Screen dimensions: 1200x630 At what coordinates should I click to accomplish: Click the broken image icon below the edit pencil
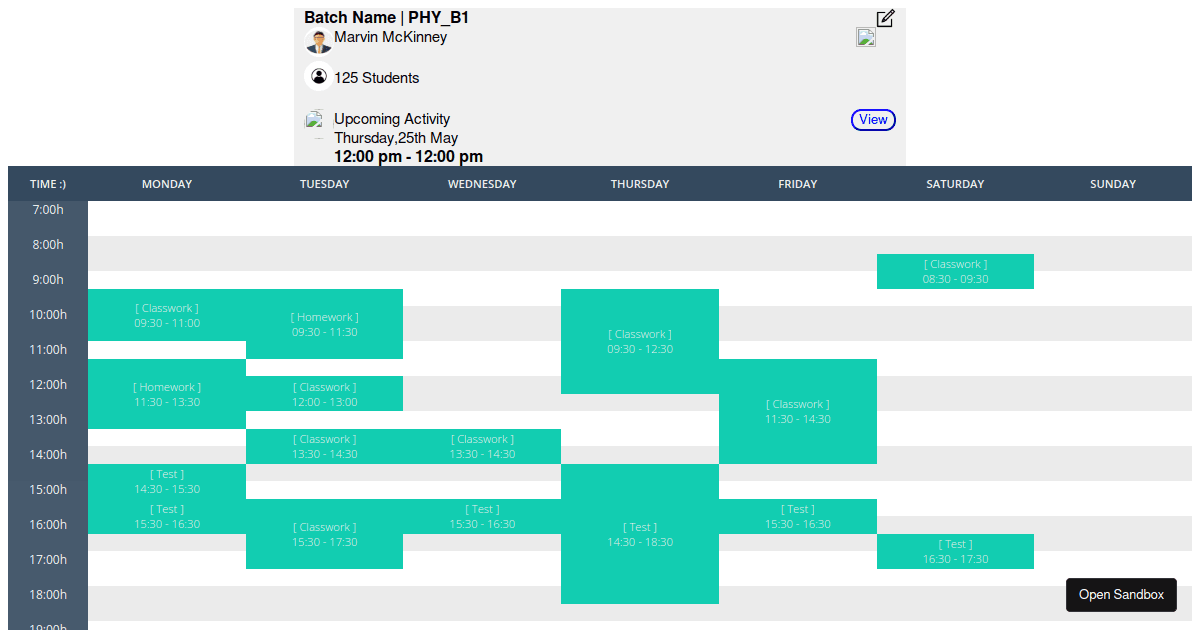click(866, 38)
